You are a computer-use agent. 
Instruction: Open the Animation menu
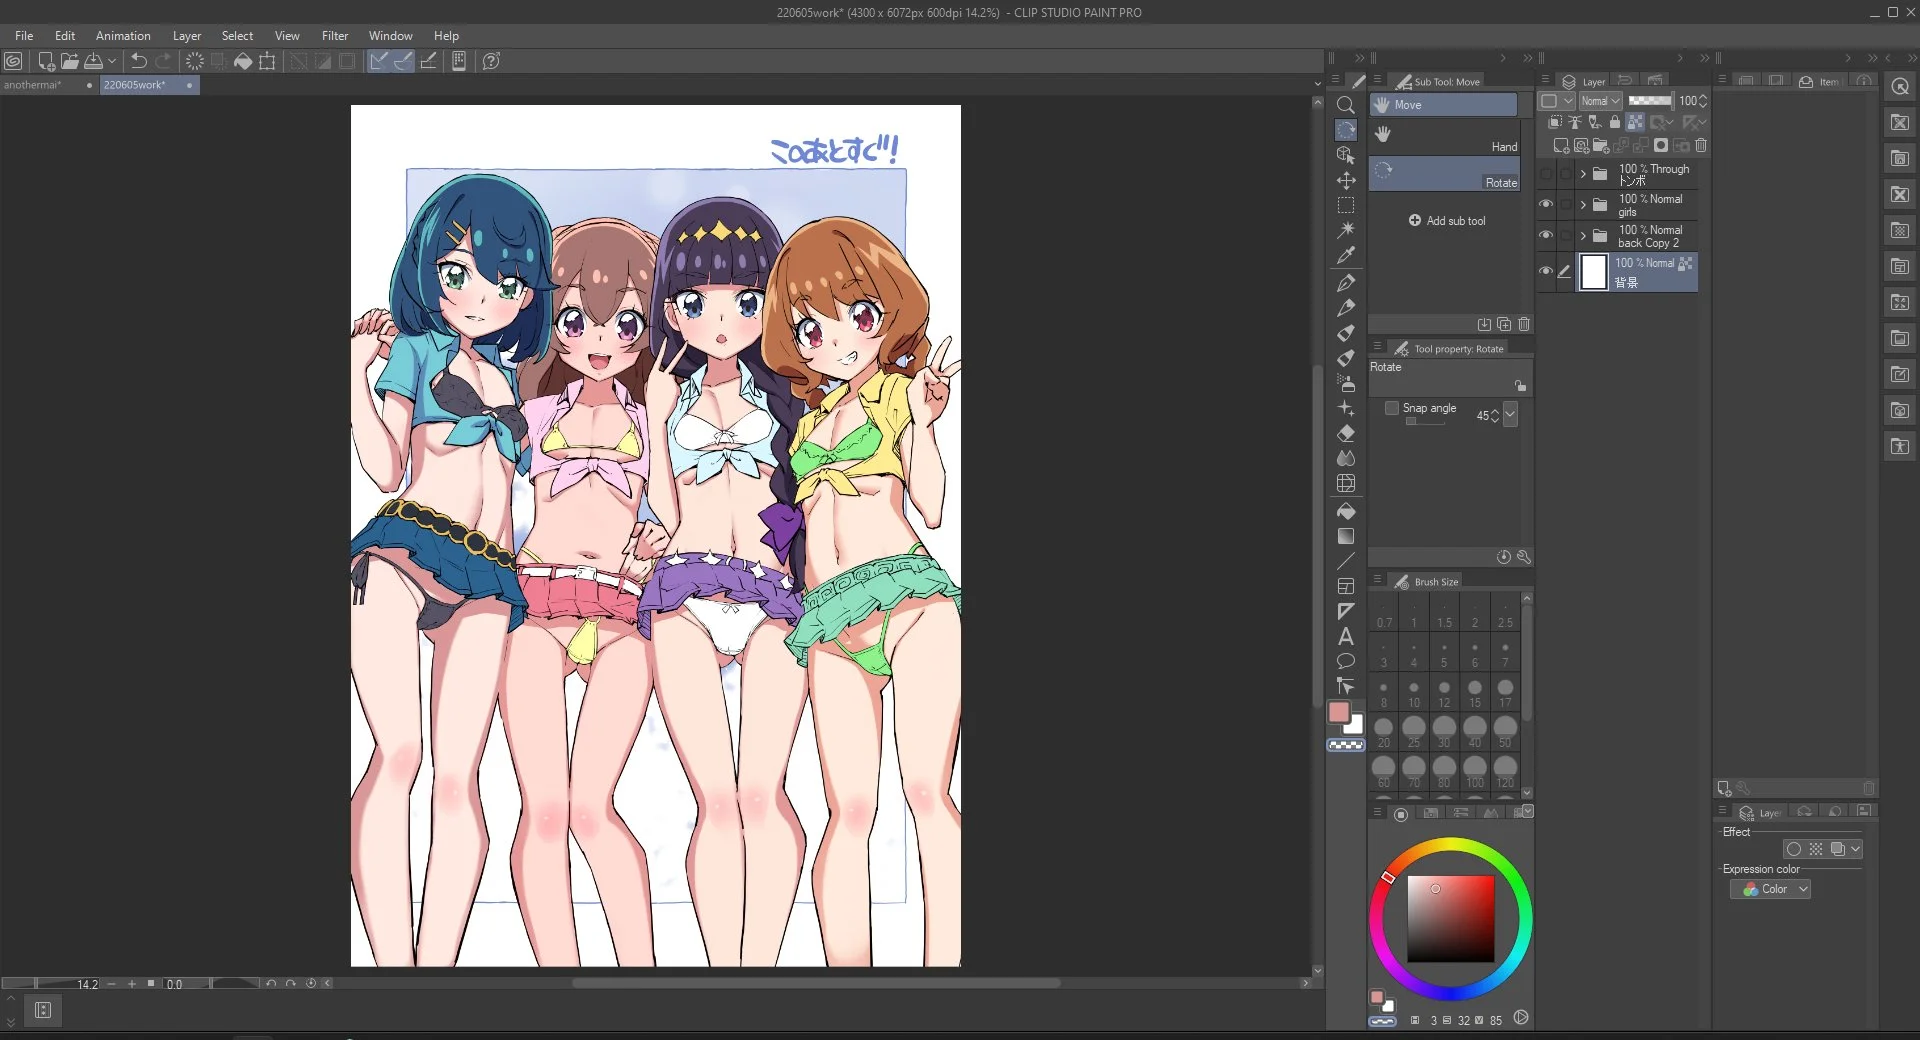(123, 35)
